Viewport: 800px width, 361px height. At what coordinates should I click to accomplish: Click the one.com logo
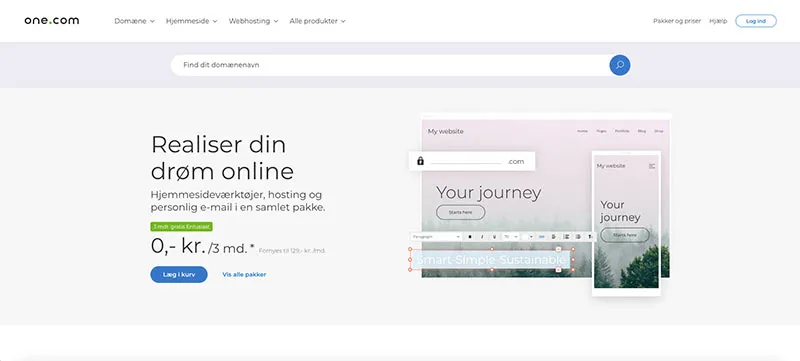[52, 21]
